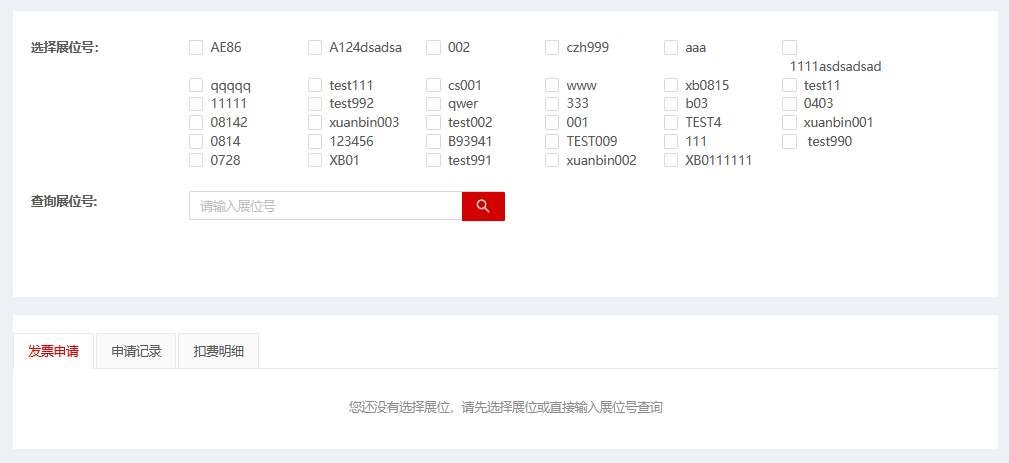Check the XB0111111 checkbox
The image size is (1009, 463).
pyautogui.click(x=671, y=161)
